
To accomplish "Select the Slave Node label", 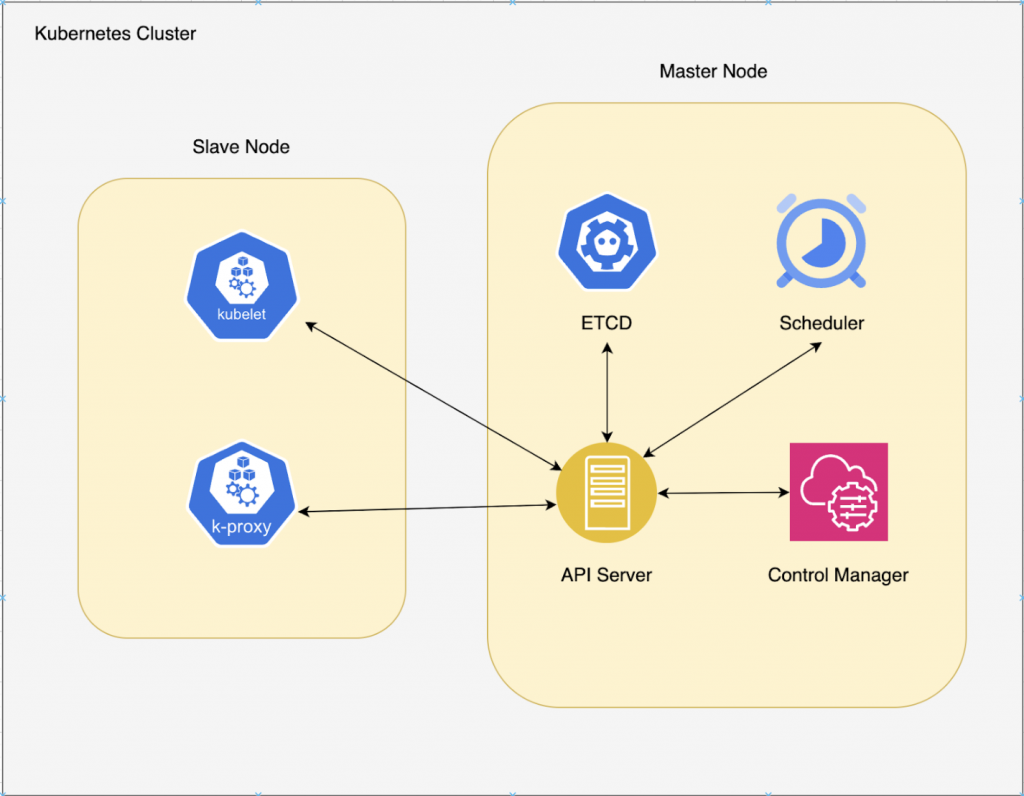I will point(241,146).
